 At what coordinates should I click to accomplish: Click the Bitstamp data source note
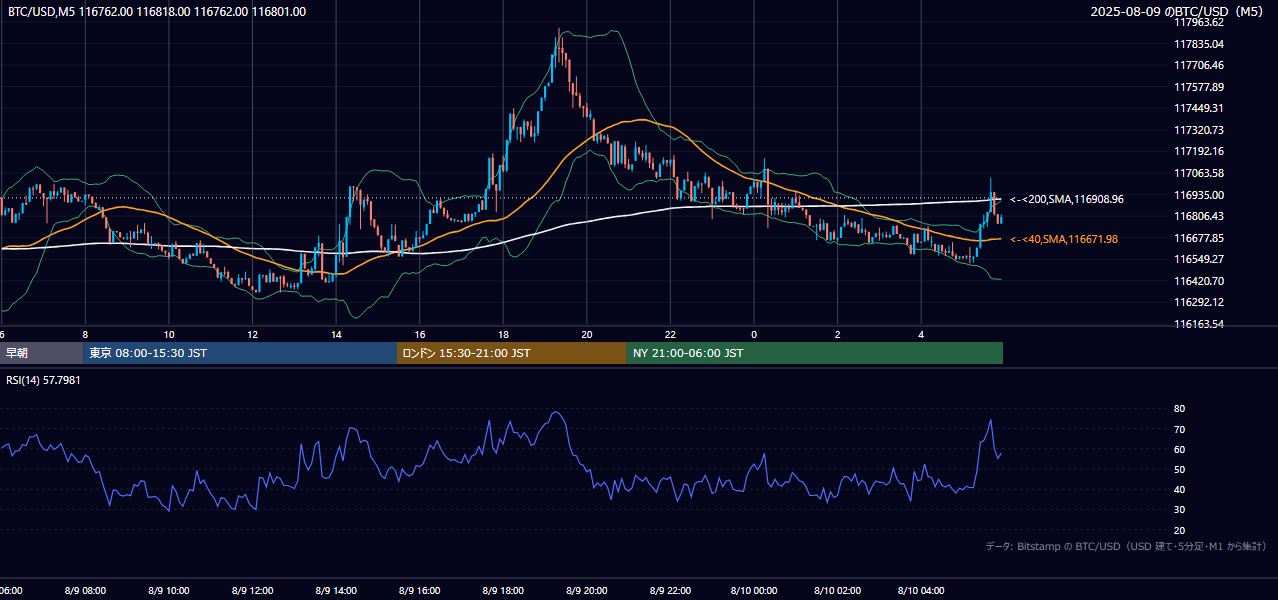point(1126,546)
